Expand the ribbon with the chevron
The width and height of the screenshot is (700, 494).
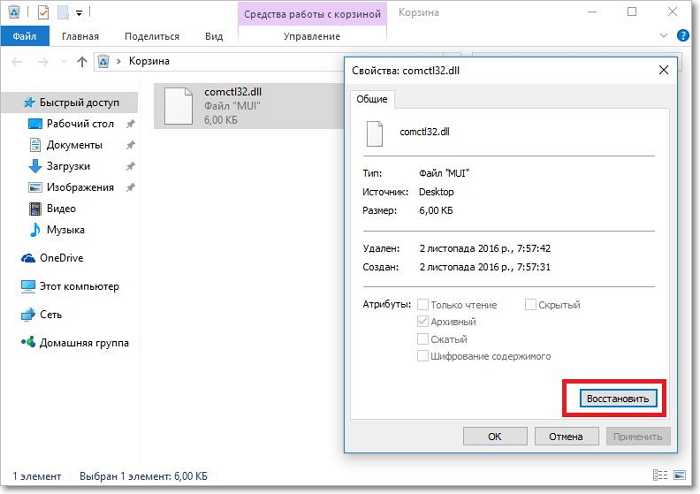pyautogui.click(x=663, y=35)
